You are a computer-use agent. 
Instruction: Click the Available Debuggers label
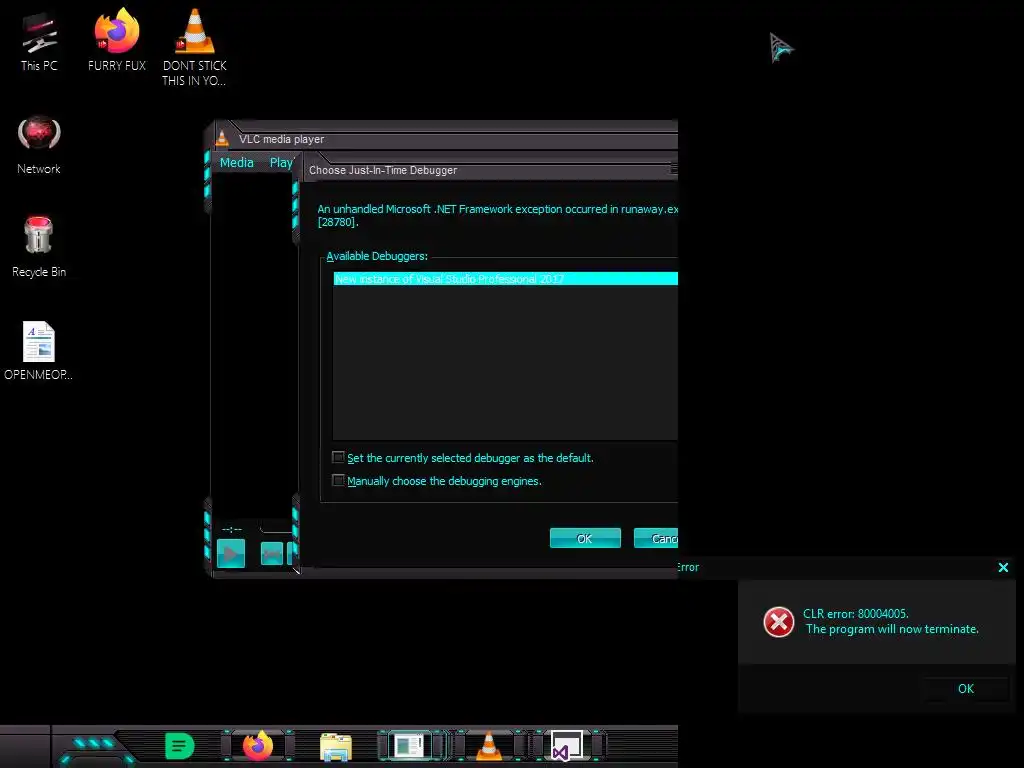click(x=377, y=256)
